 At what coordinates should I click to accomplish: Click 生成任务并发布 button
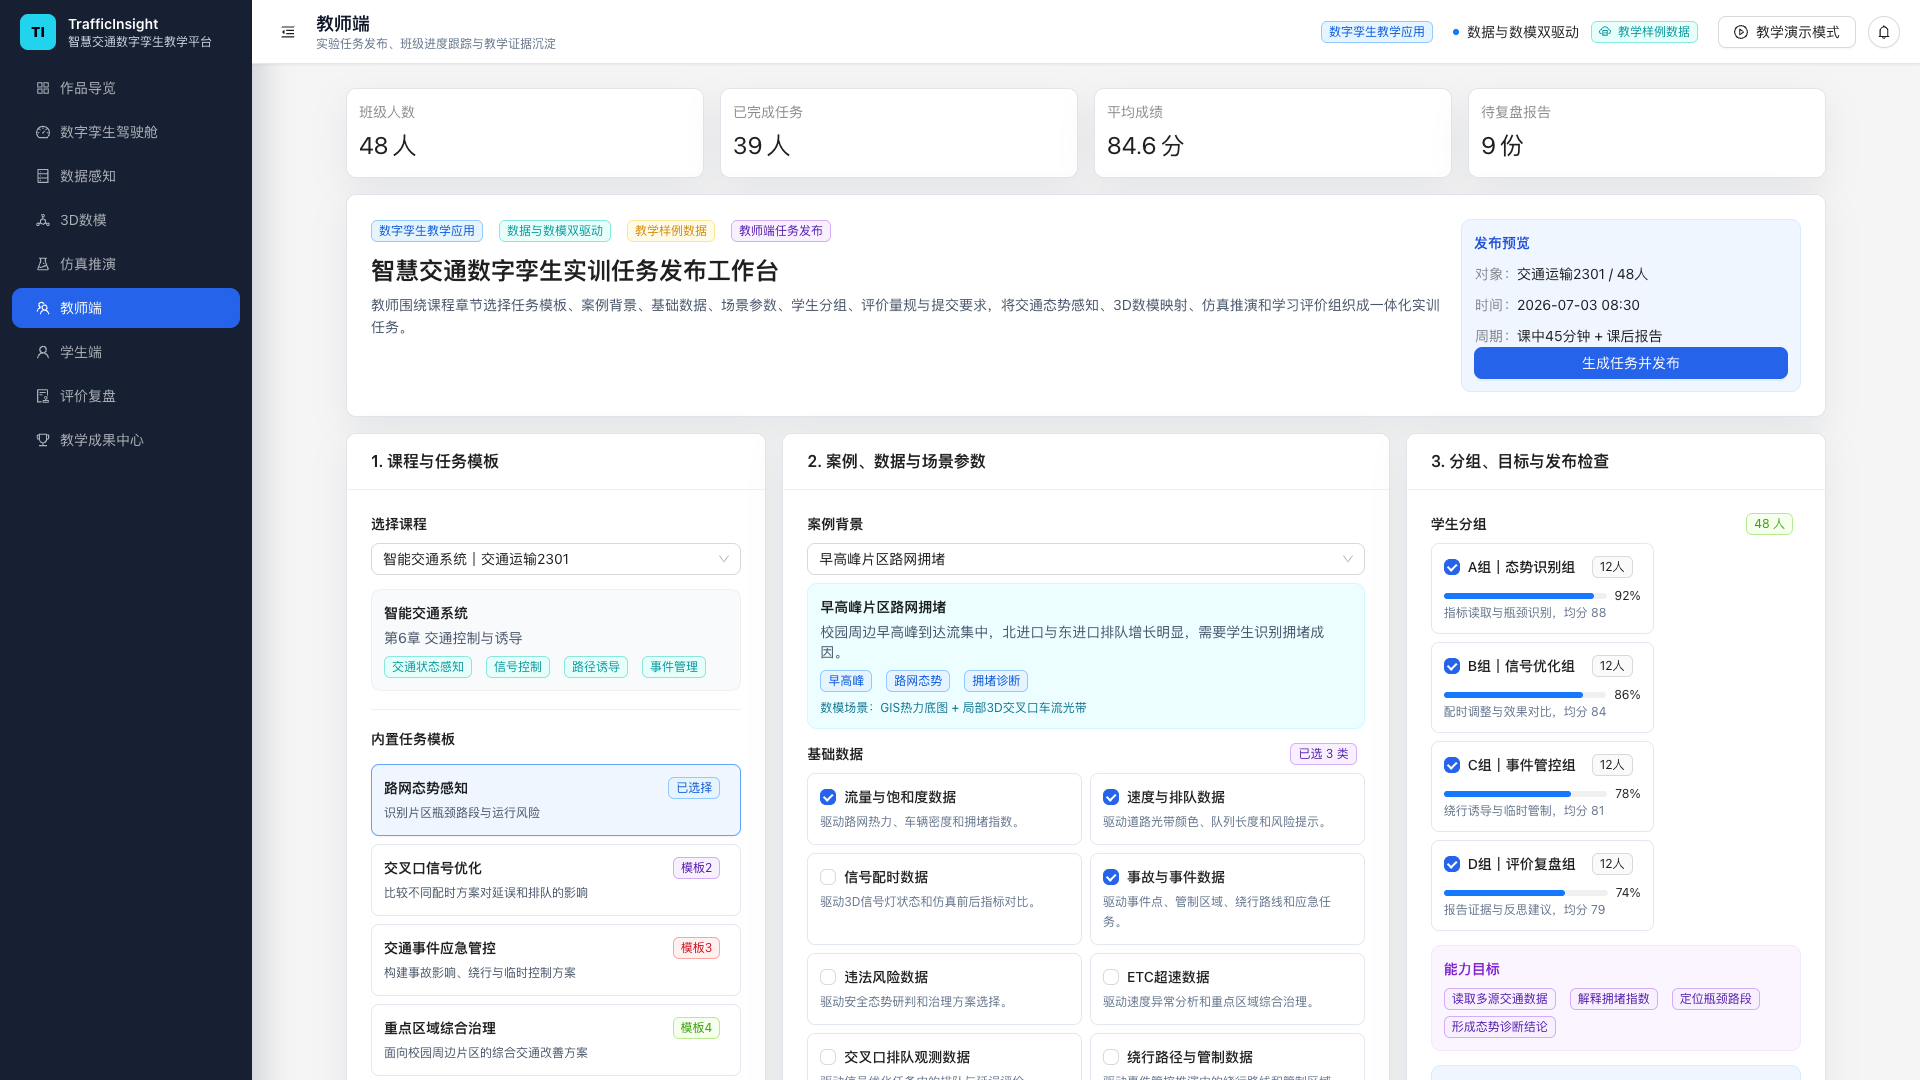tap(1631, 363)
